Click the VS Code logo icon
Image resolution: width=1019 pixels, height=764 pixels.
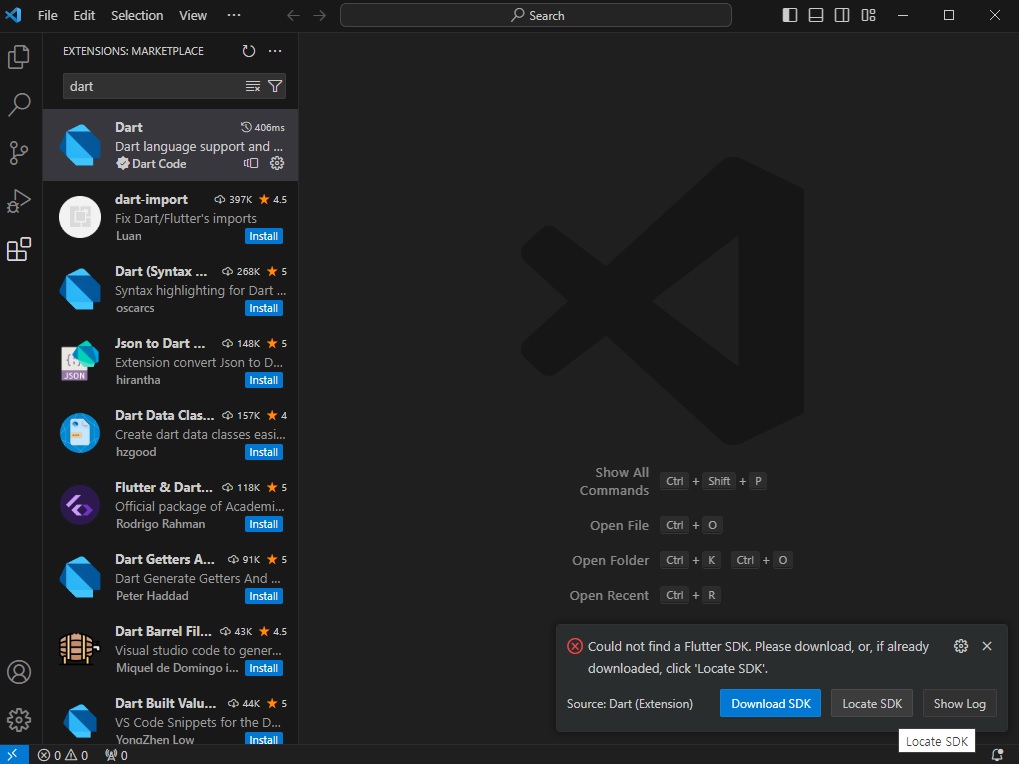click(x=14, y=15)
